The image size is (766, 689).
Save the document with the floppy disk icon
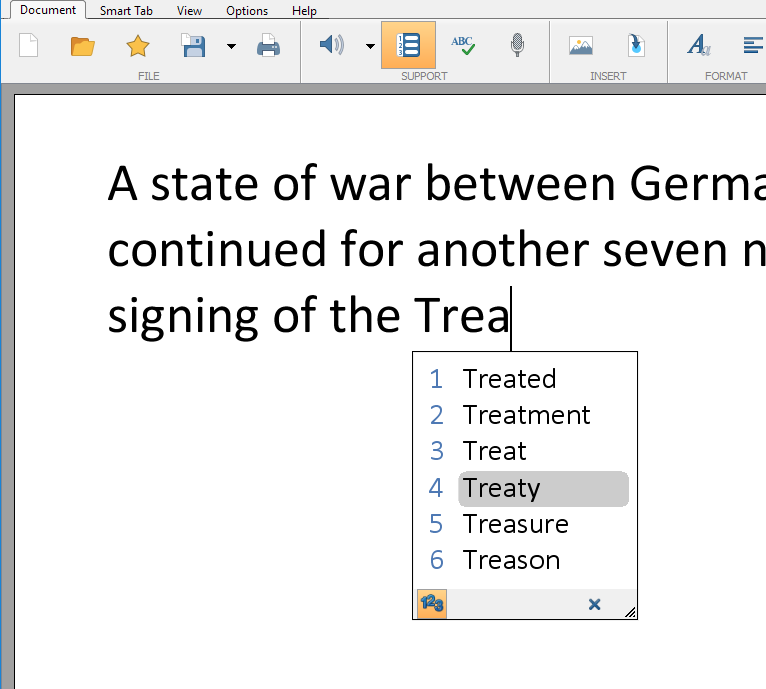[193, 45]
